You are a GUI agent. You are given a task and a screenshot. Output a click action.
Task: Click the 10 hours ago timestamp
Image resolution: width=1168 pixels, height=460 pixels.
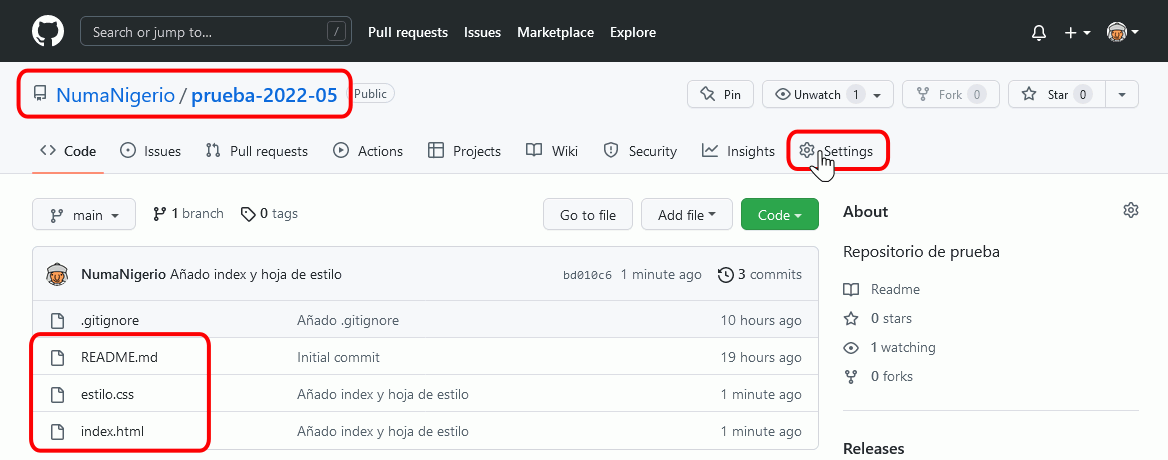point(761,320)
